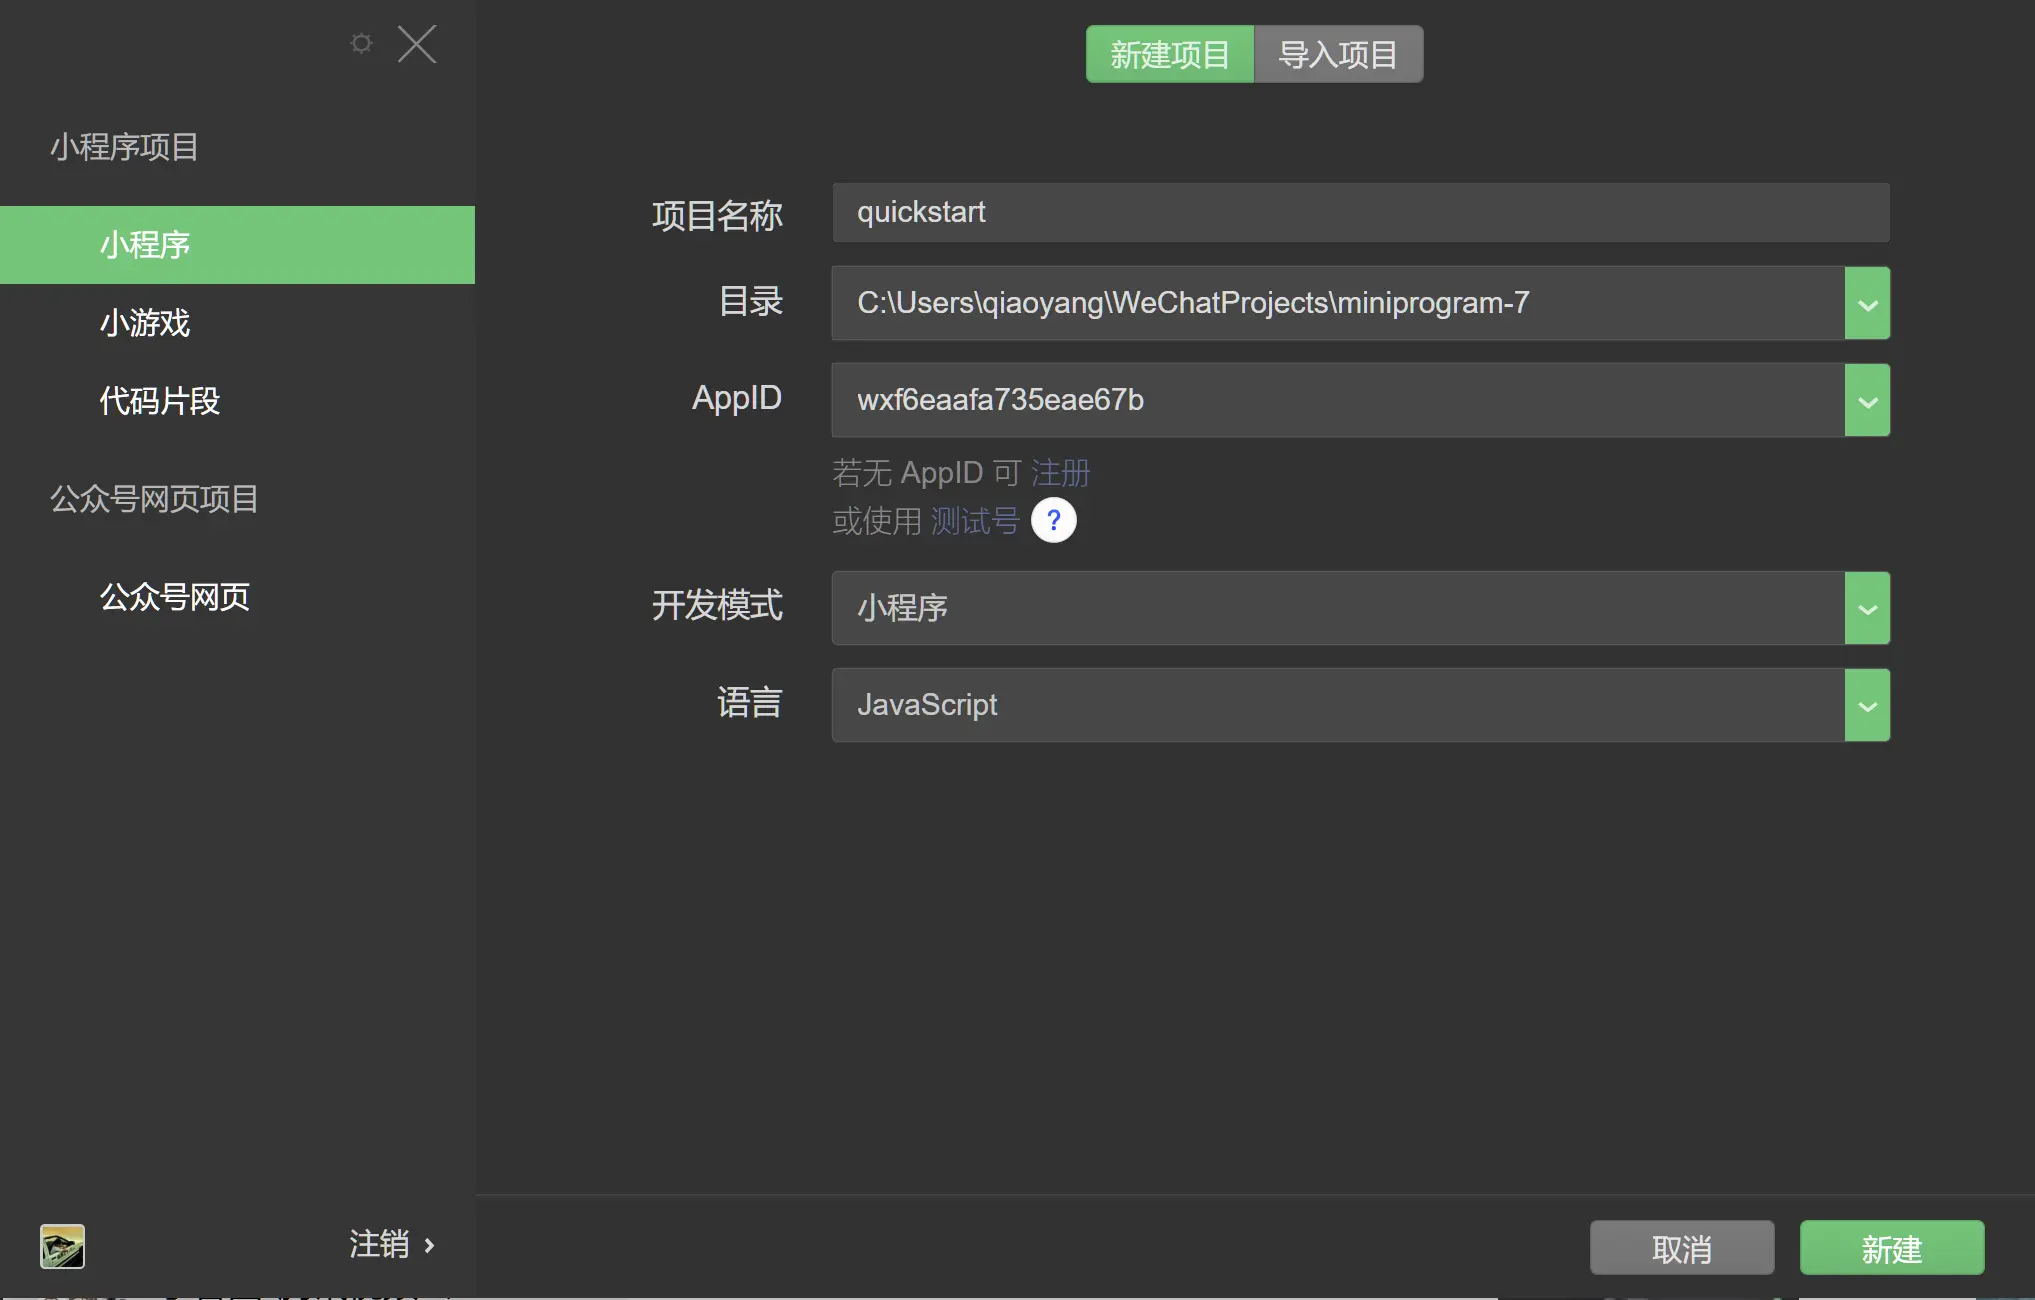Click the user avatar thumbnail
The height and width of the screenshot is (1300, 2035).
(x=62, y=1246)
